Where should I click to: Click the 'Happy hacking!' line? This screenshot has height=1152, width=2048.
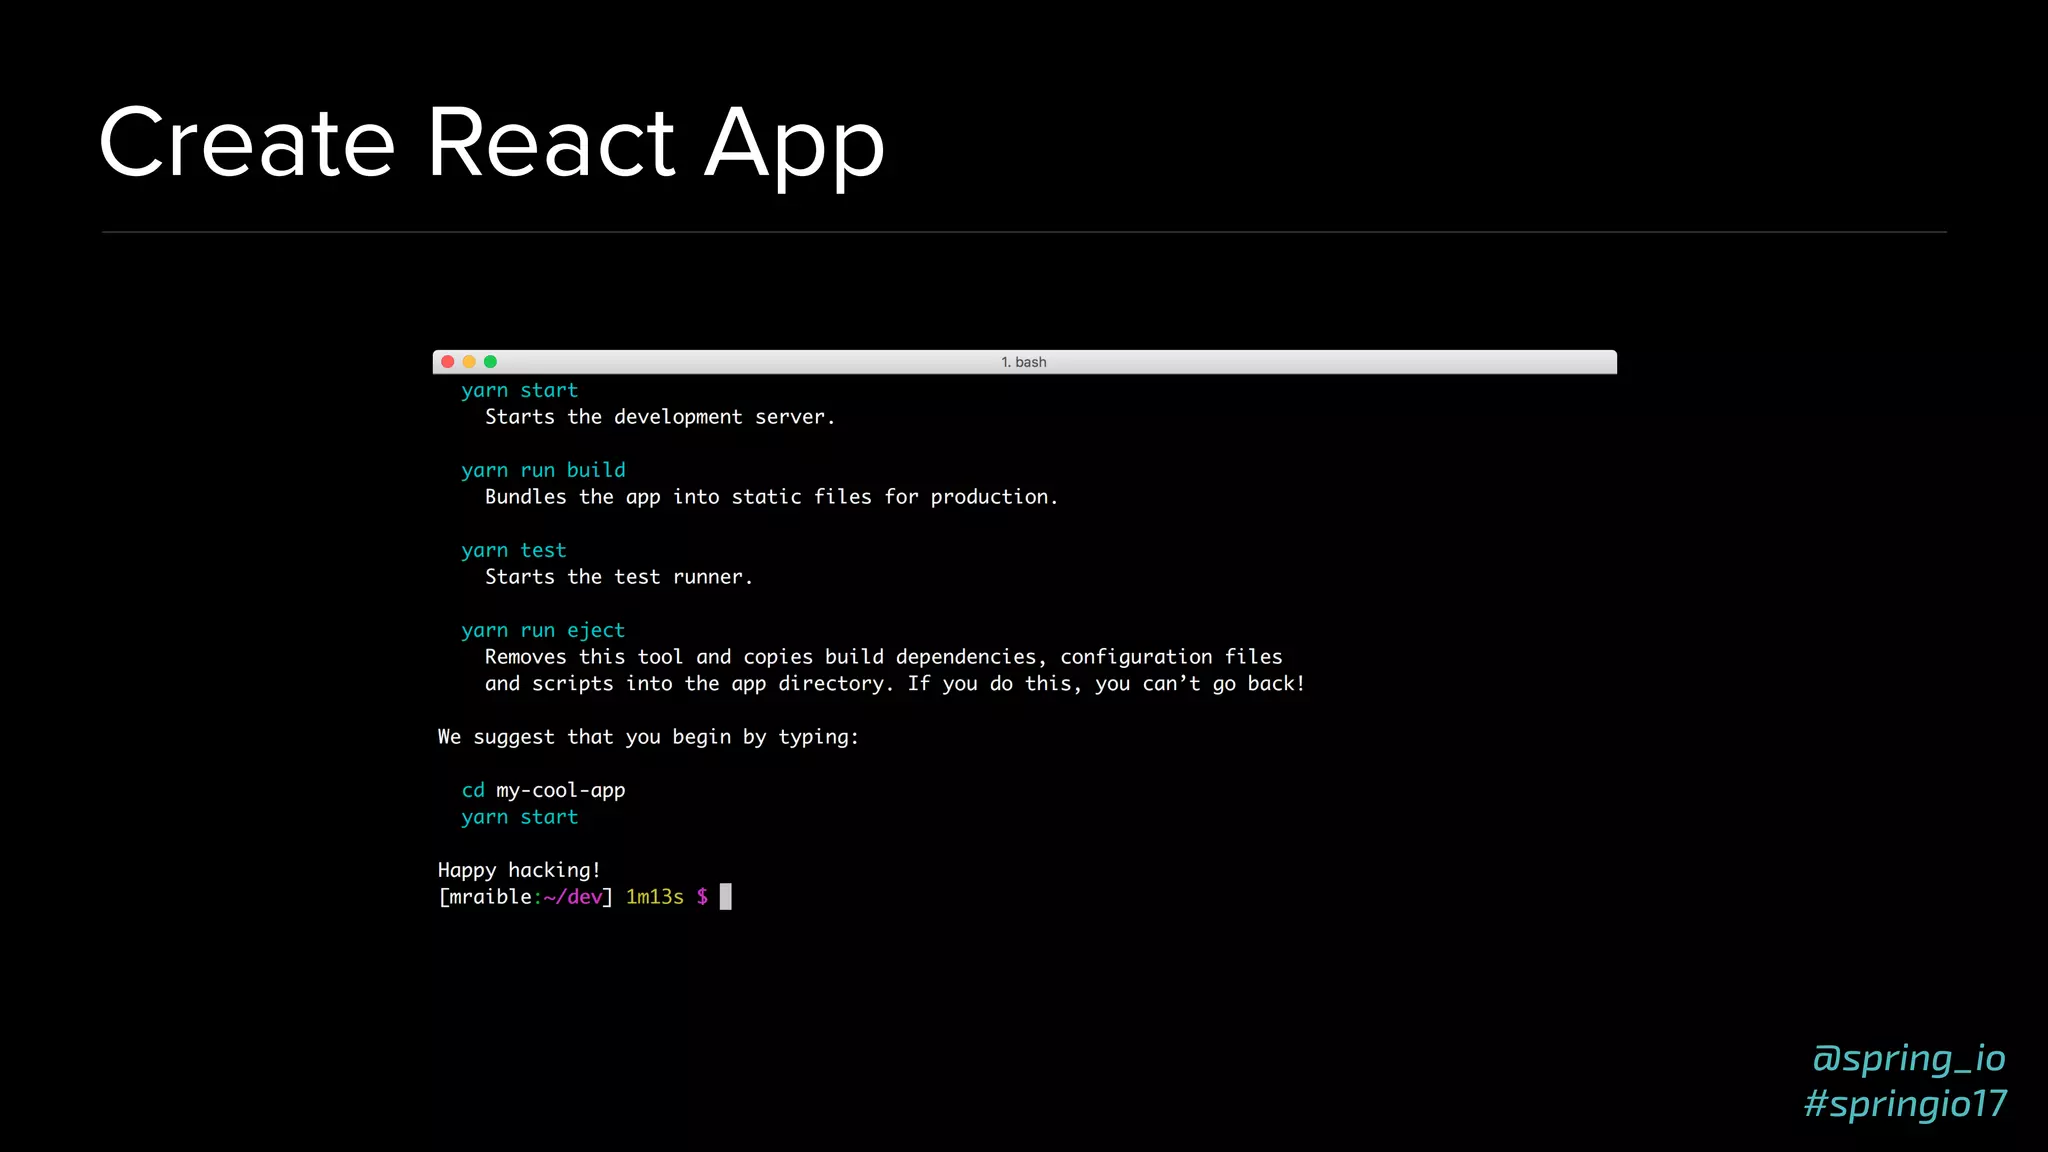(x=519, y=870)
